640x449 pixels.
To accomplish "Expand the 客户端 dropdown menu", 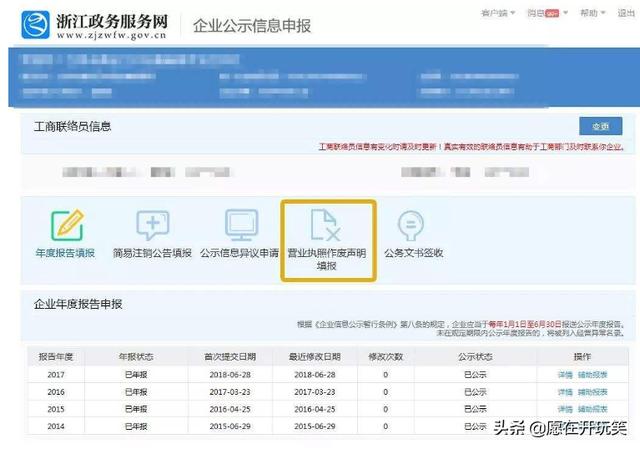I will coord(497,13).
